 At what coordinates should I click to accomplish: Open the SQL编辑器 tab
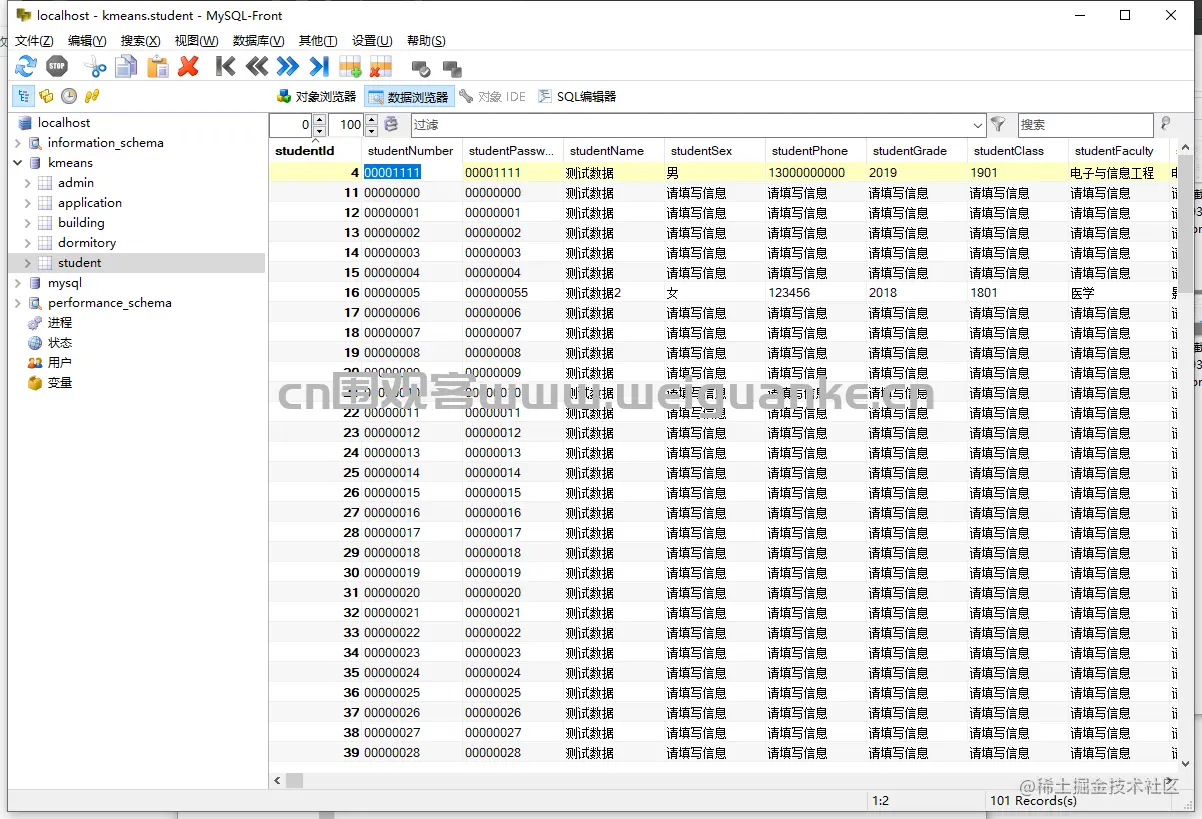(x=577, y=97)
